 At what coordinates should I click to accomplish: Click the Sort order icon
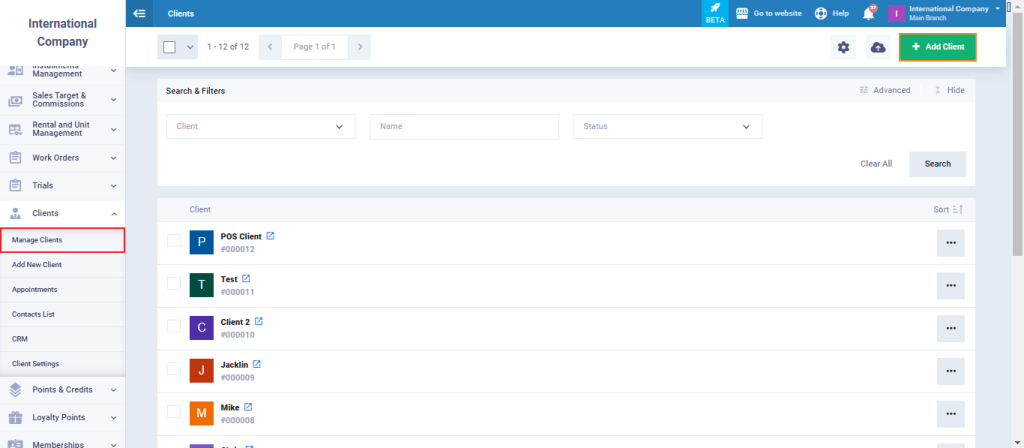pos(958,210)
